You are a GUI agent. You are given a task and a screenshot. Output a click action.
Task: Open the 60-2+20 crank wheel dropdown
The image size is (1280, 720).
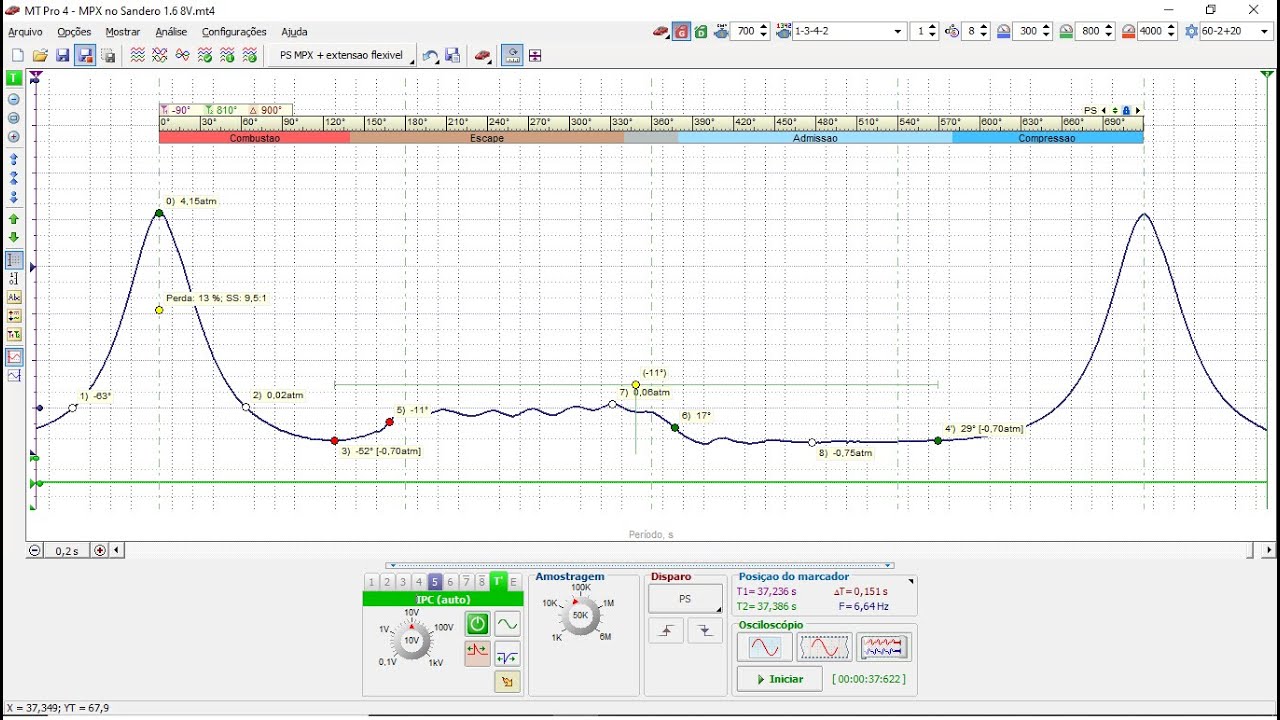tap(1265, 32)
